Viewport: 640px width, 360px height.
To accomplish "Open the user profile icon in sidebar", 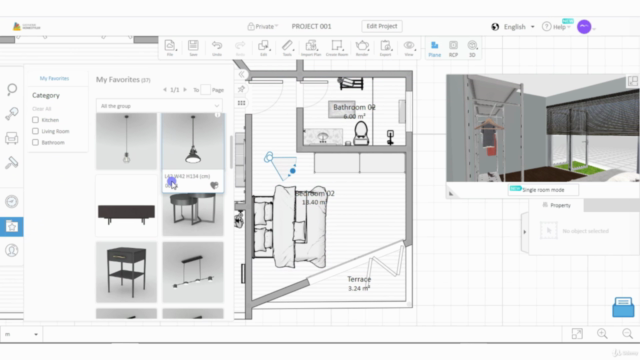I will pyautogui.click(x=12, y=250).
